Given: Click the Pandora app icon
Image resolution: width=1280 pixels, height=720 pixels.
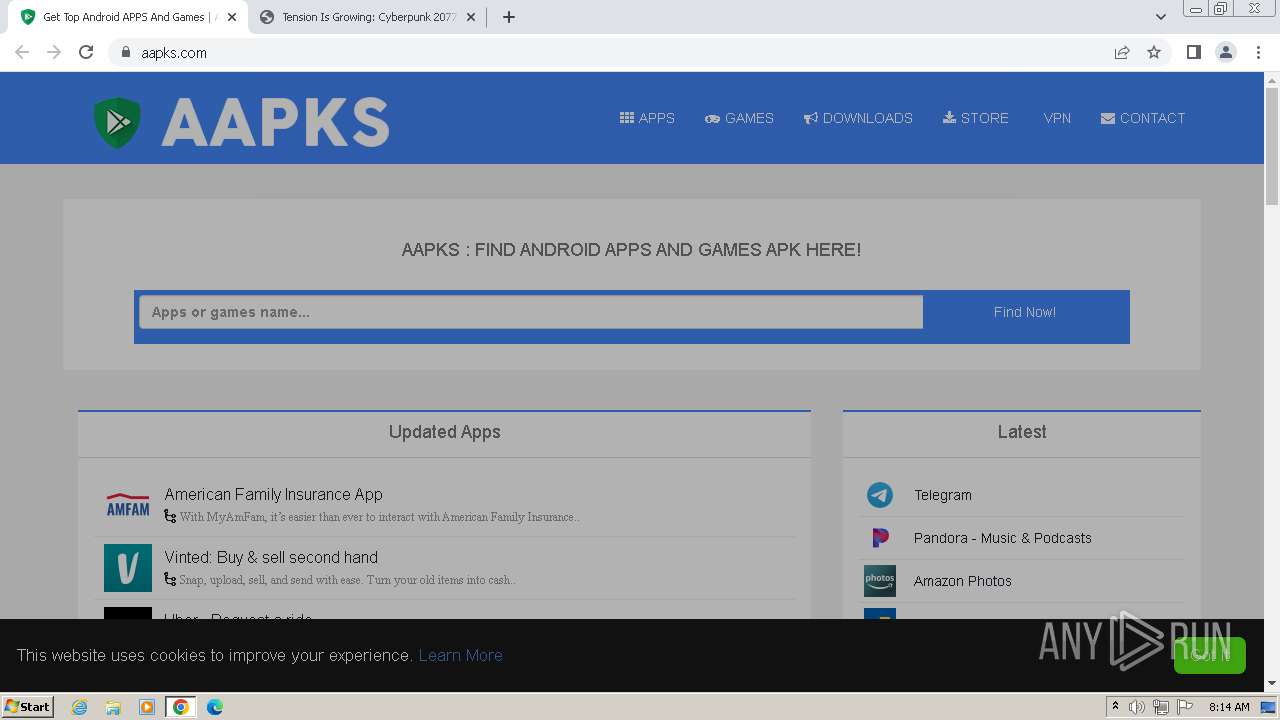Looking at the screenshot, I should click(x=880, y=538).
